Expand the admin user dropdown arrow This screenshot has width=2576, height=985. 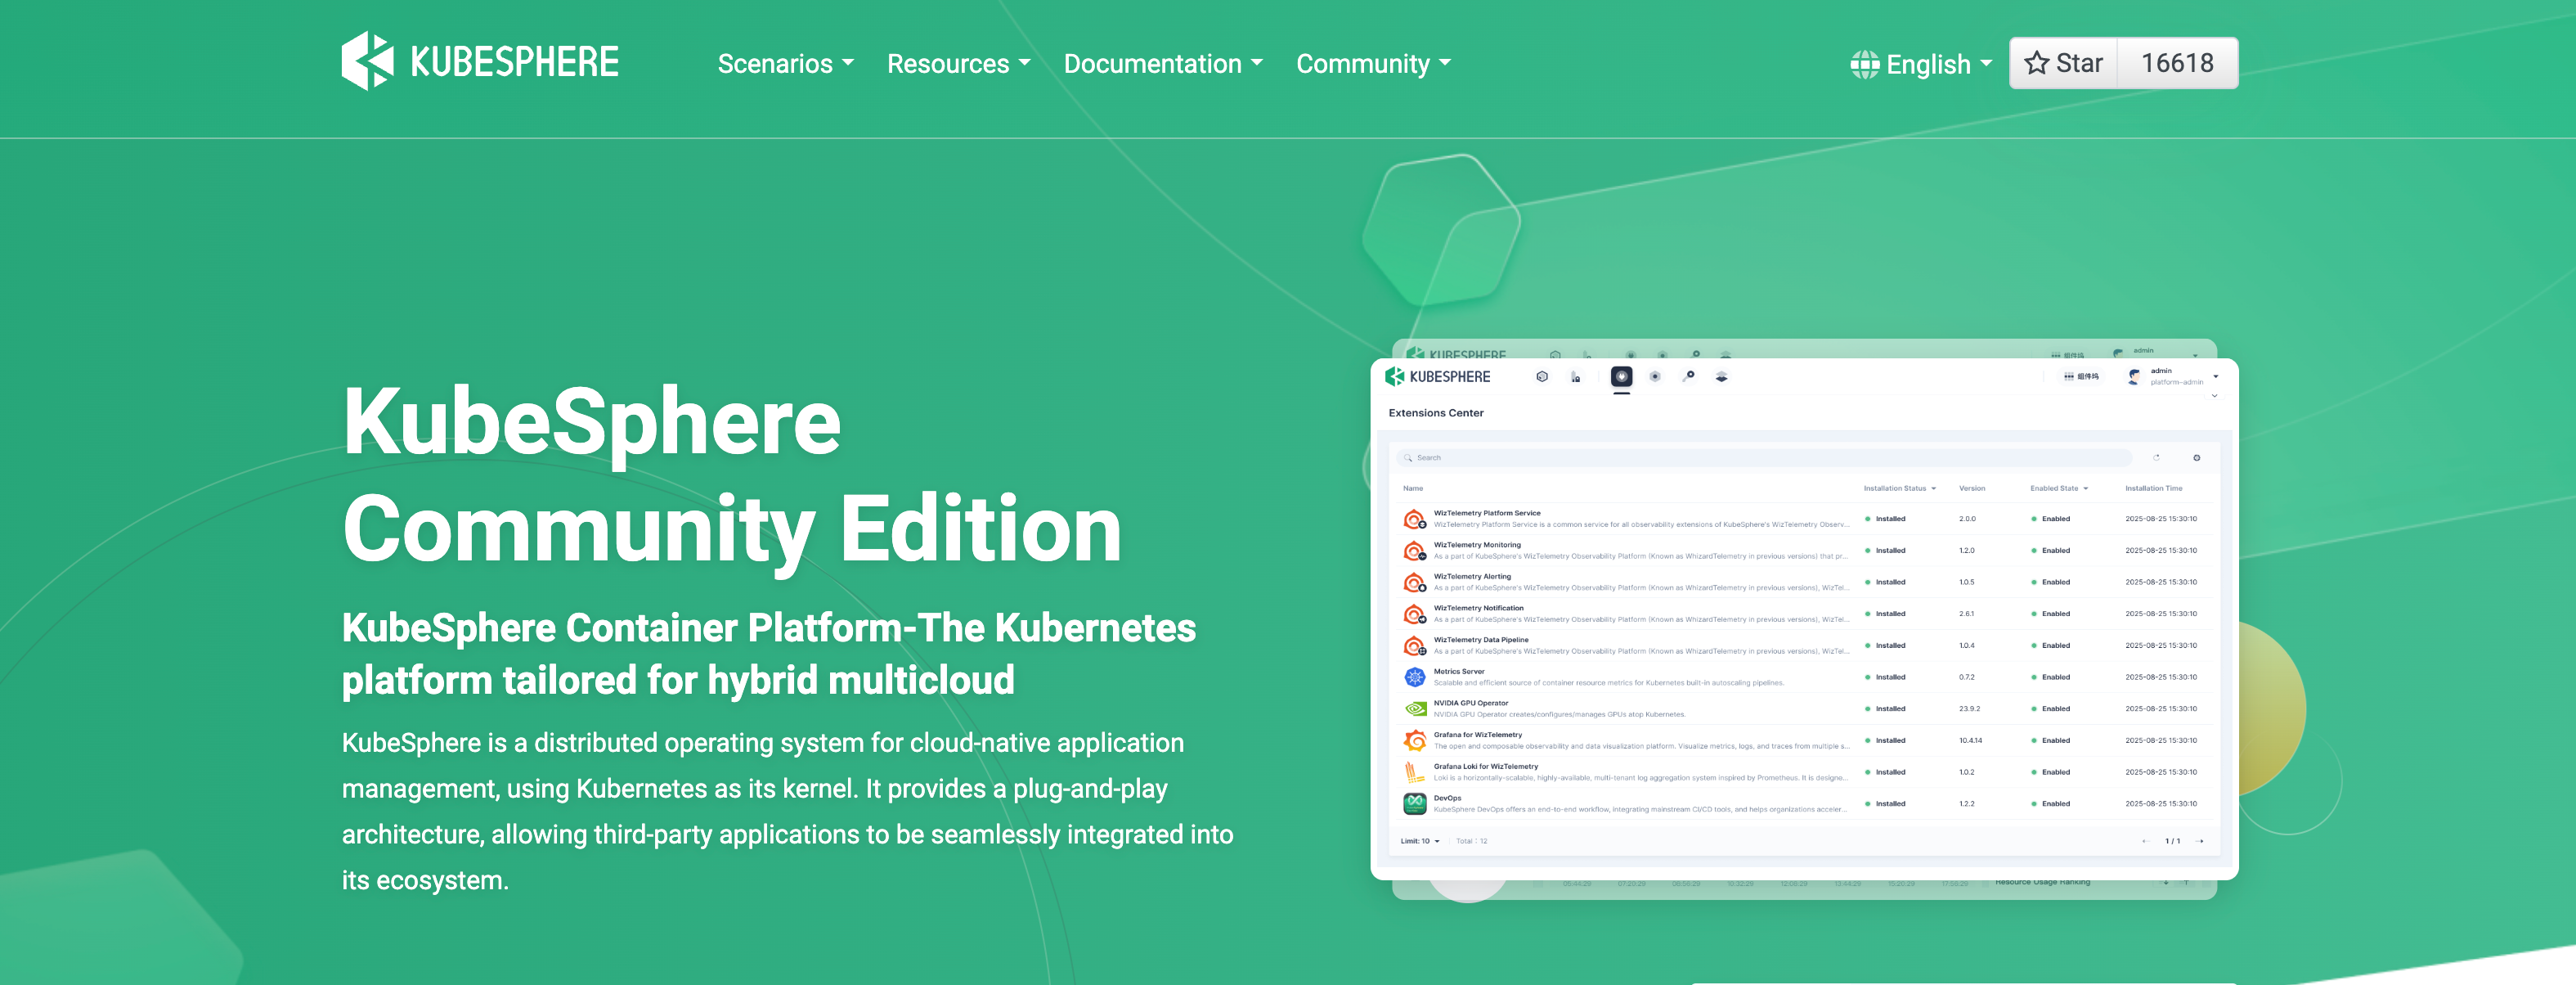2216,377
